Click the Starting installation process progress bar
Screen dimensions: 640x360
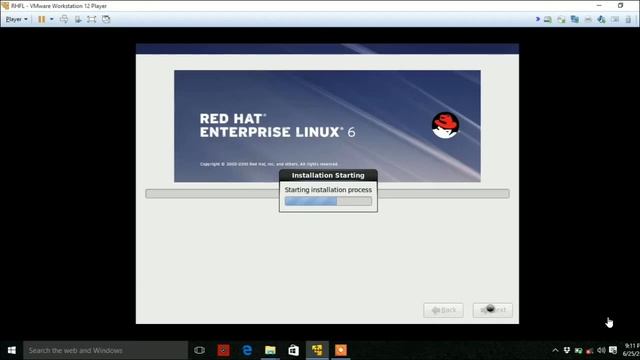pyautogui.click(x=328, y=201)
